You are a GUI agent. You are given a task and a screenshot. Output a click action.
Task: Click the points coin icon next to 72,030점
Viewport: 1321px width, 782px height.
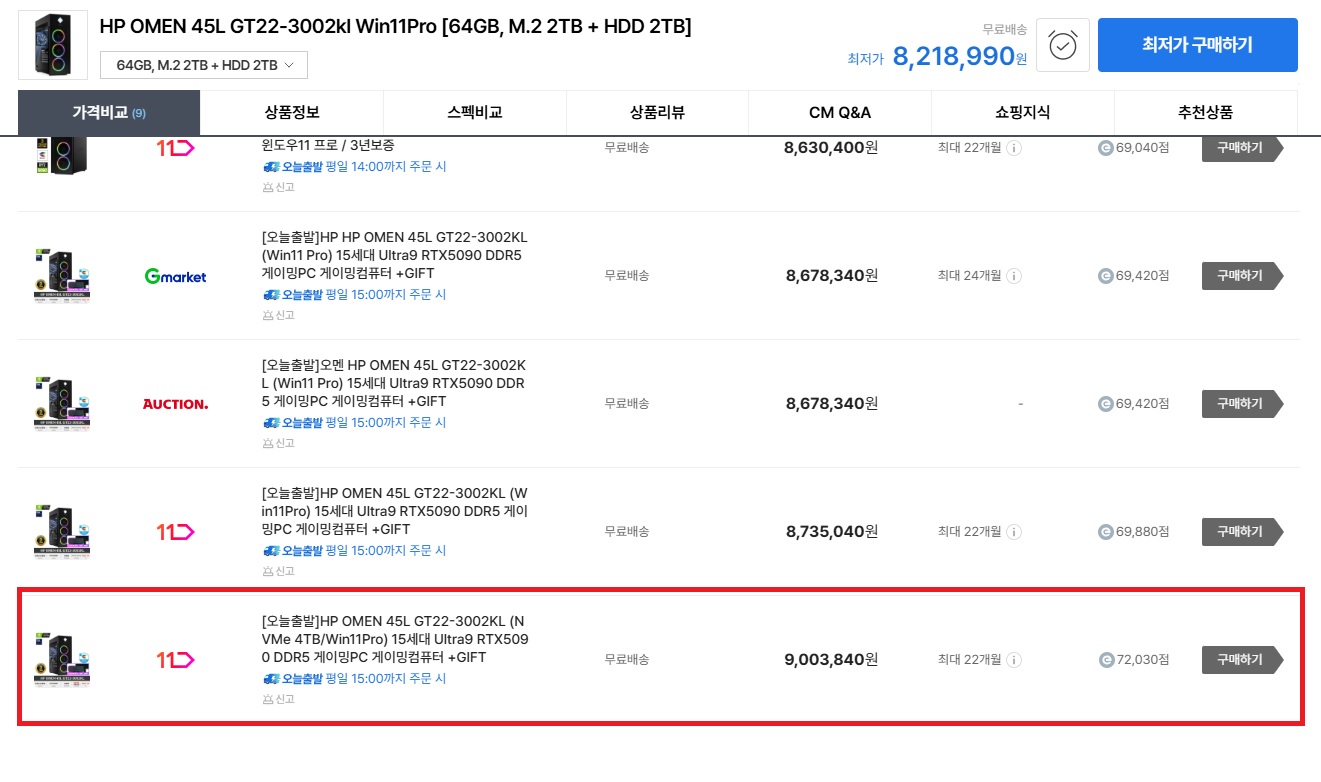[1105, 660]
